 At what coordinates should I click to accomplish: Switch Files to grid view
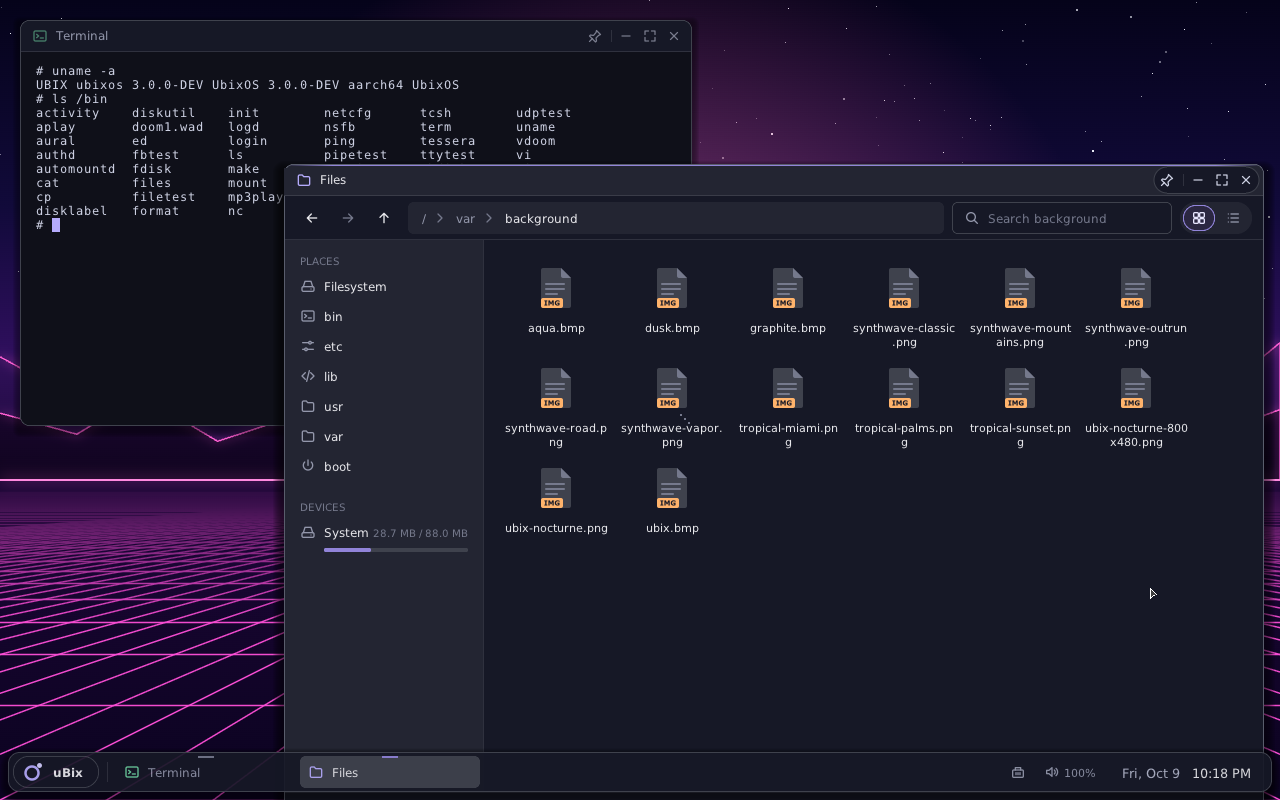[x=1199, y=218]
